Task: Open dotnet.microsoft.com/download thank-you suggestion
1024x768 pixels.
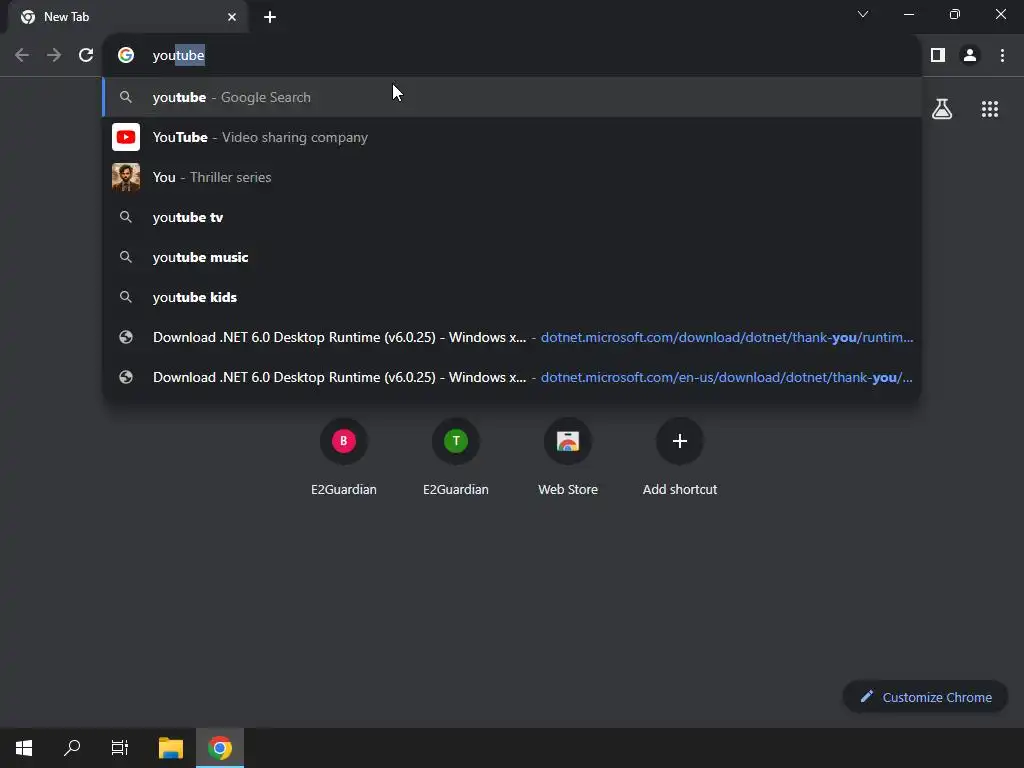Action: (x=512, y=337)
